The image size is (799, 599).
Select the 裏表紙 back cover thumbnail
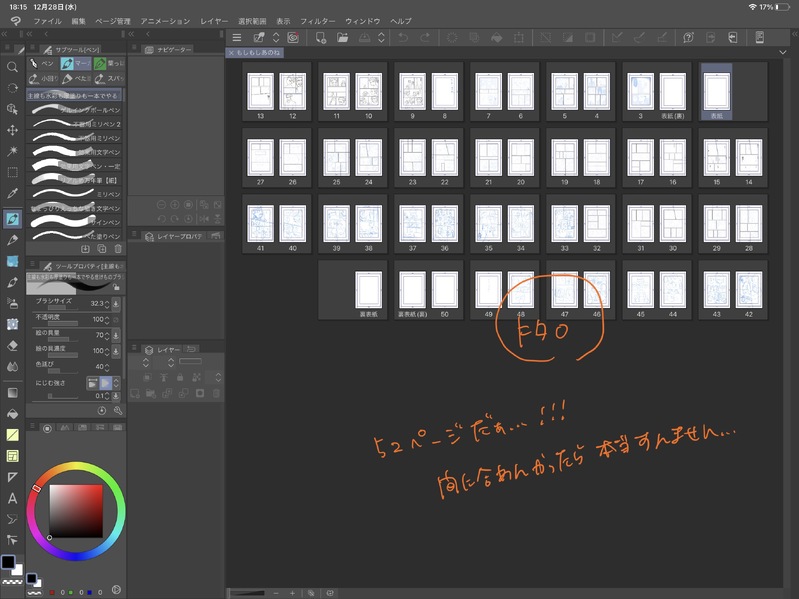click(368, 290)
